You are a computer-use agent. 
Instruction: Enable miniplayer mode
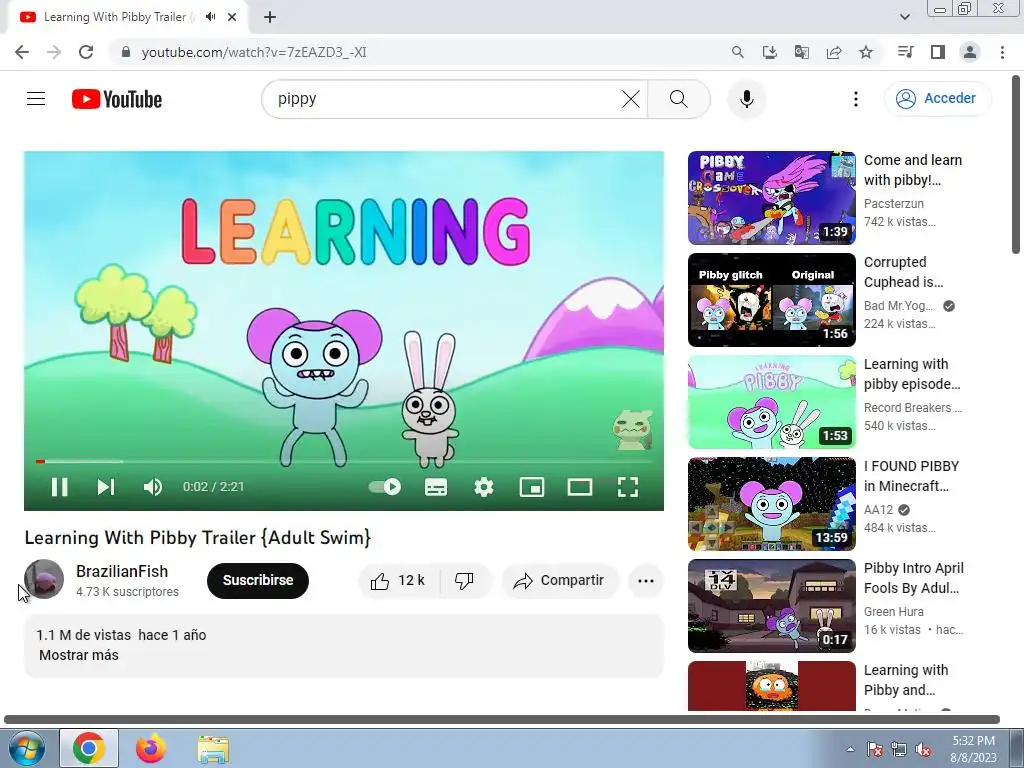532,487
